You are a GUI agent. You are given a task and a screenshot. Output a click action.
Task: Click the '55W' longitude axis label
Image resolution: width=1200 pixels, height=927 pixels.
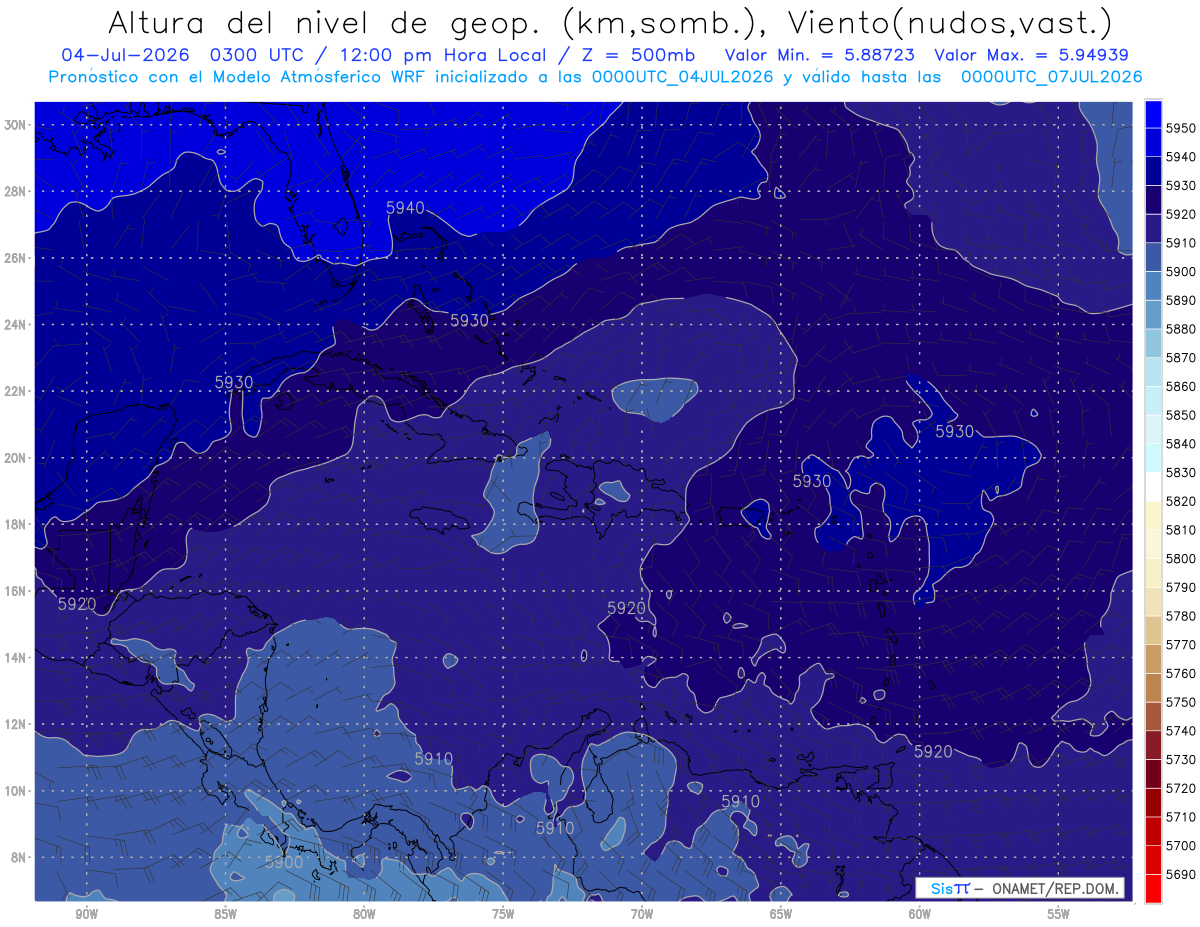[1058, 914]
